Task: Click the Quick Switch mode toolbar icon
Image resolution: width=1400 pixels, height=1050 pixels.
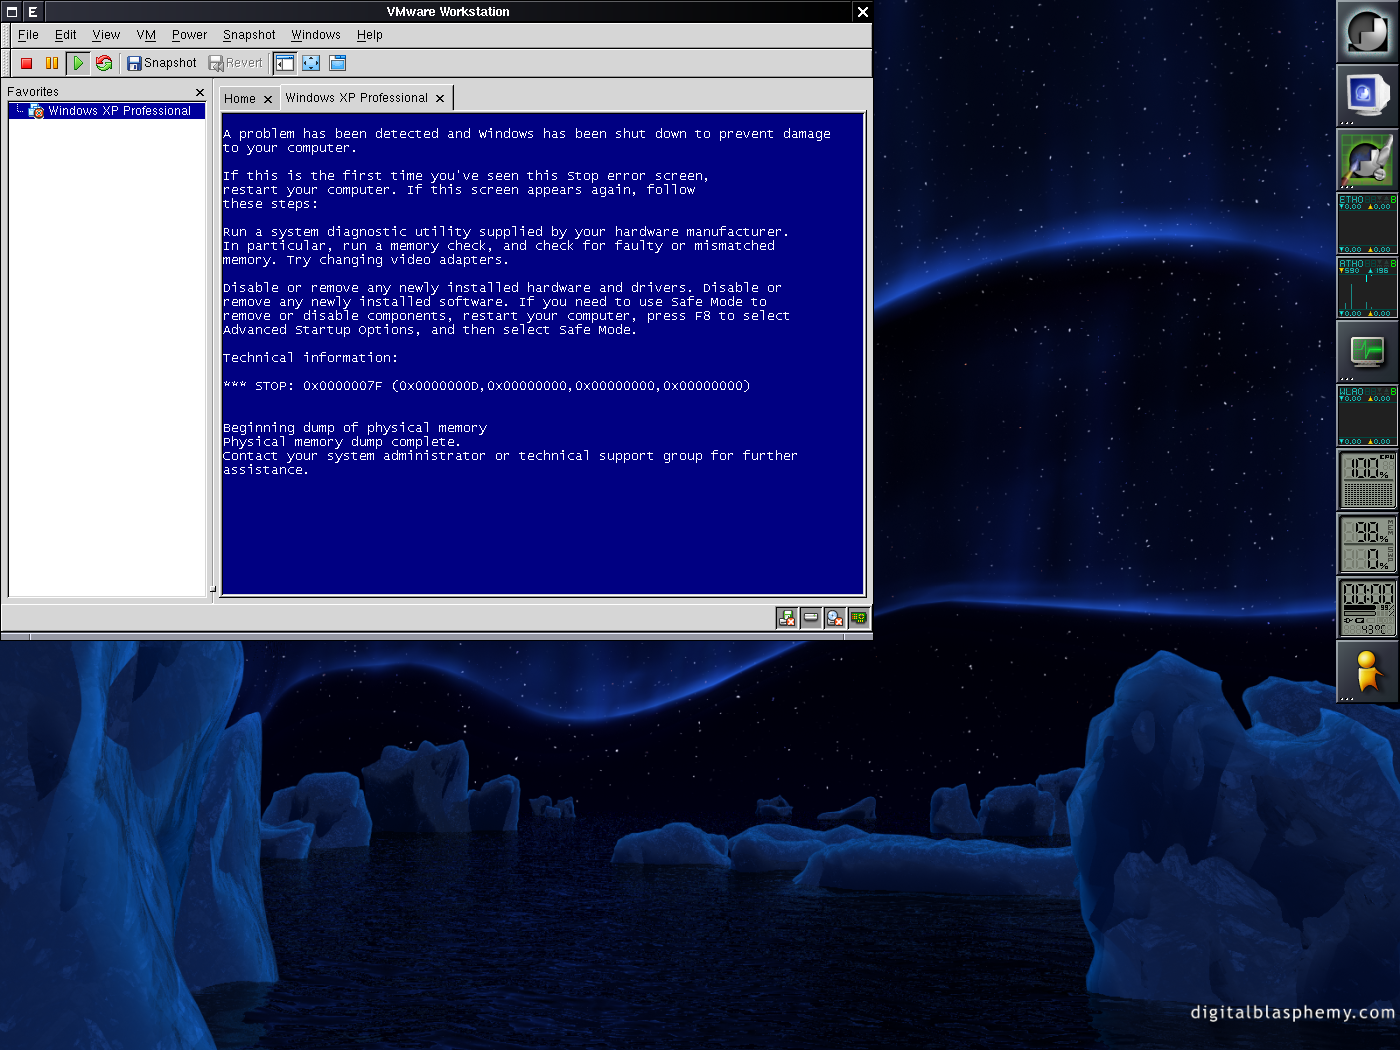Action: point(338,63)
